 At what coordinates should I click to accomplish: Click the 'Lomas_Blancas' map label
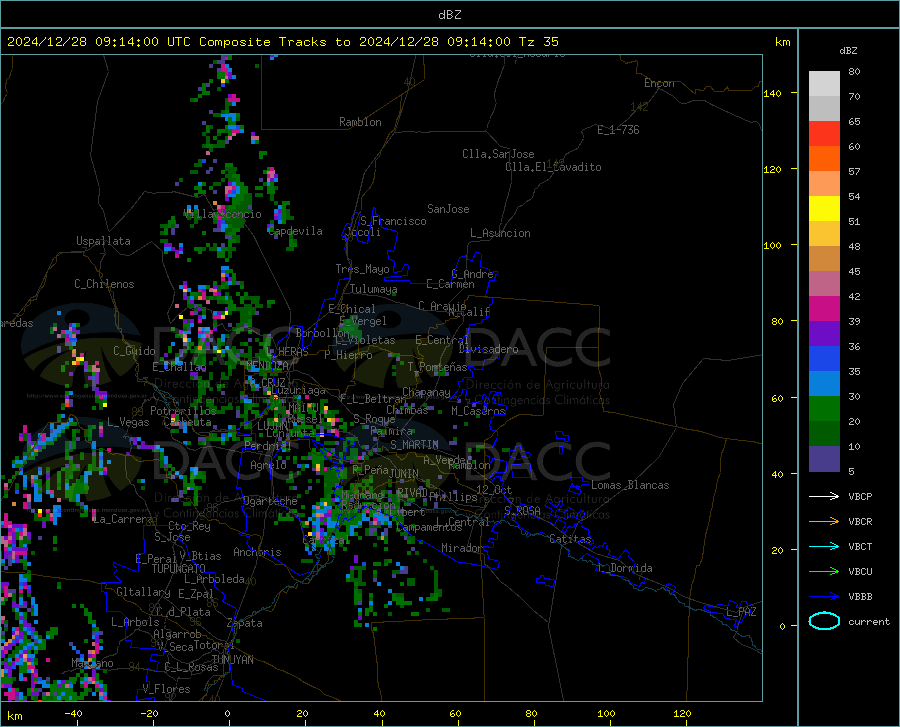tap(630, 485)
